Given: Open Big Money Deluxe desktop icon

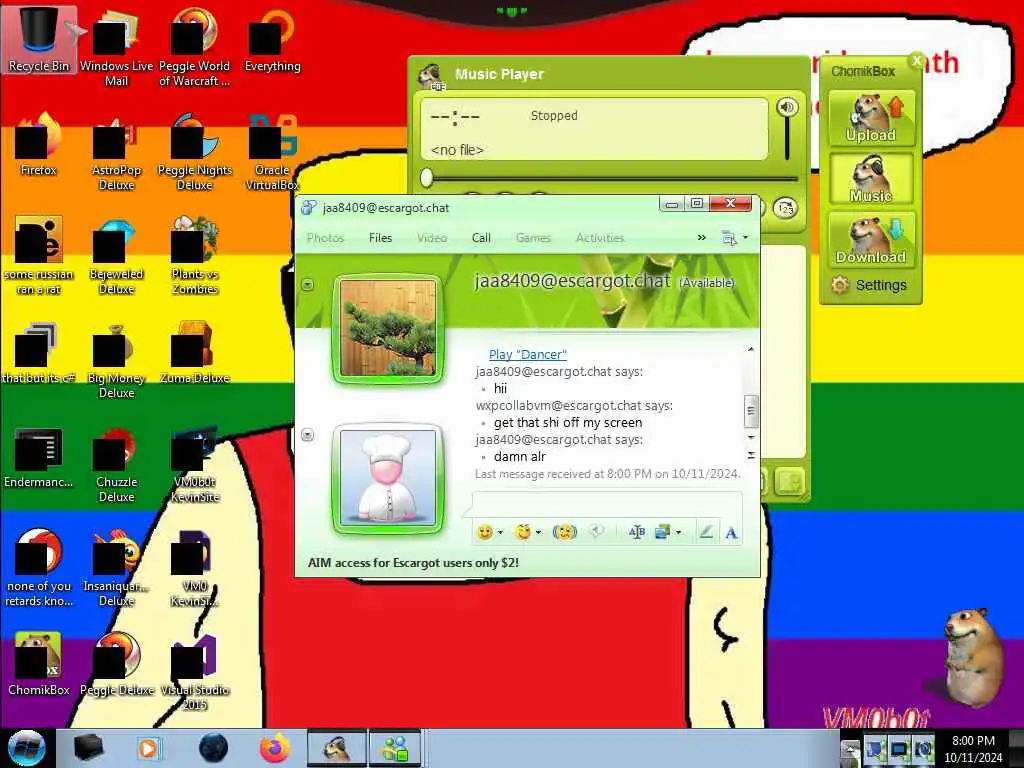Looking at the screenshot, I should coord(116,360).
